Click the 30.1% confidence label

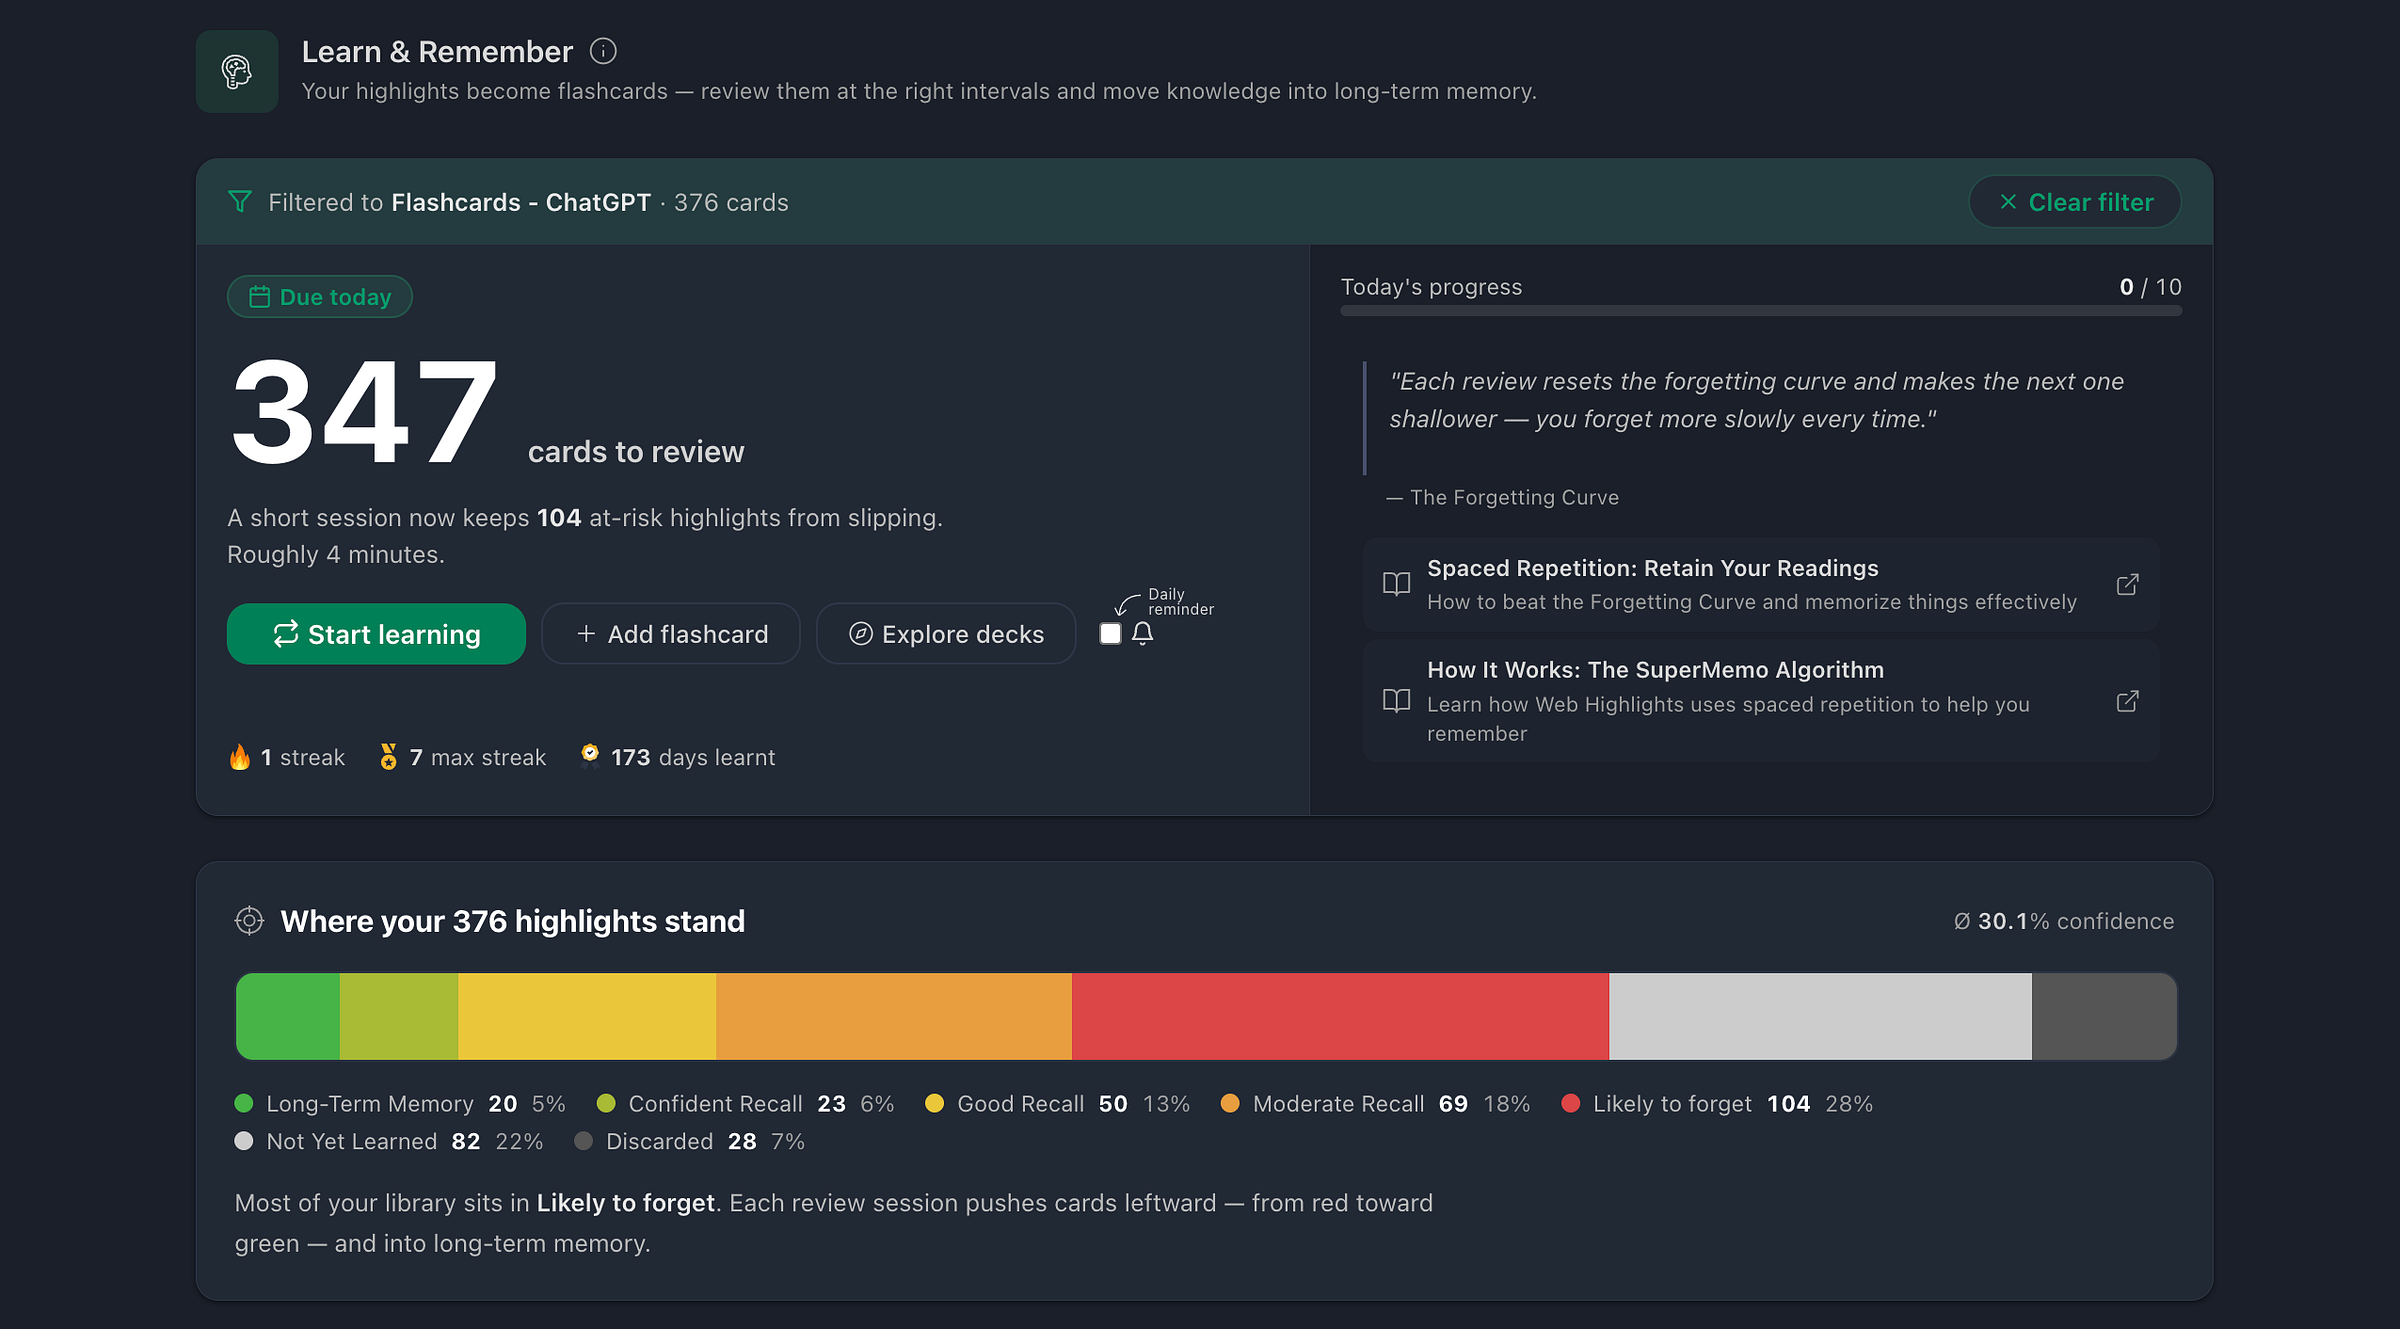(x=2064, y=921)
